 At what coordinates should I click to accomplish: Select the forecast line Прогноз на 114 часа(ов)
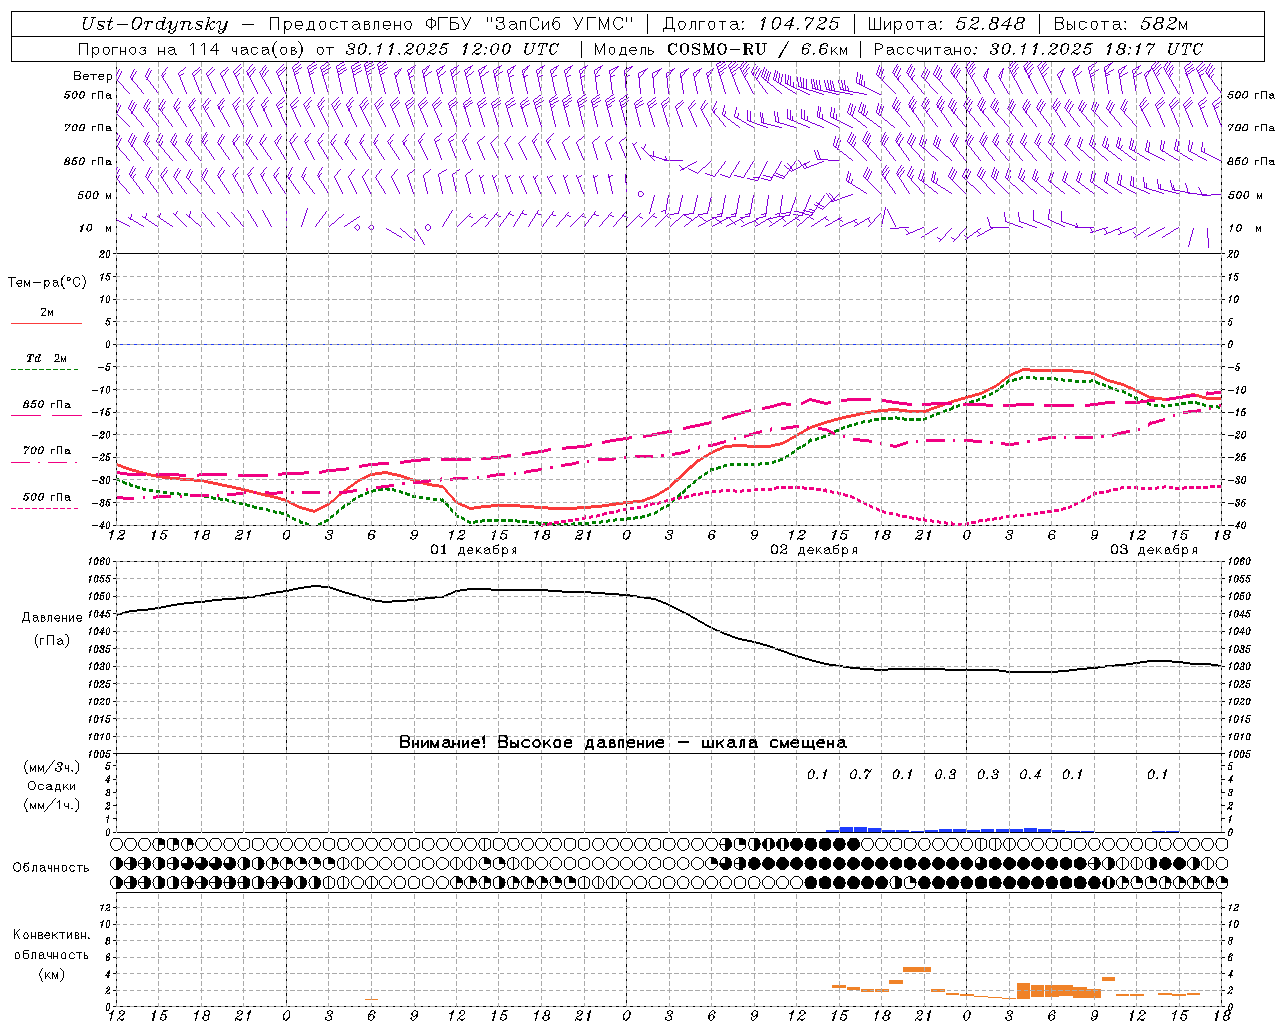[x=192, y=49]
